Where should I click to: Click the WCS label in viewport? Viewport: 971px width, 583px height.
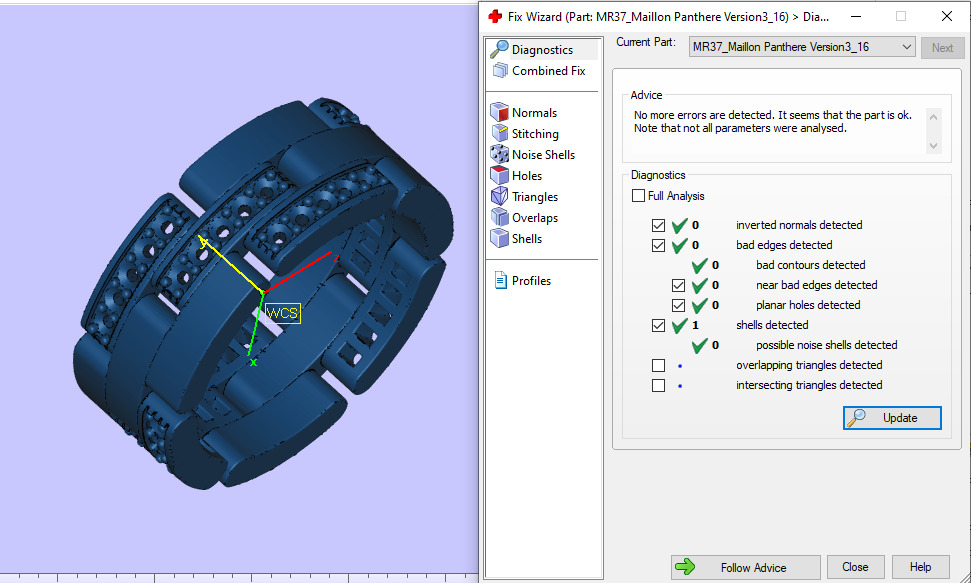[282, 313]
